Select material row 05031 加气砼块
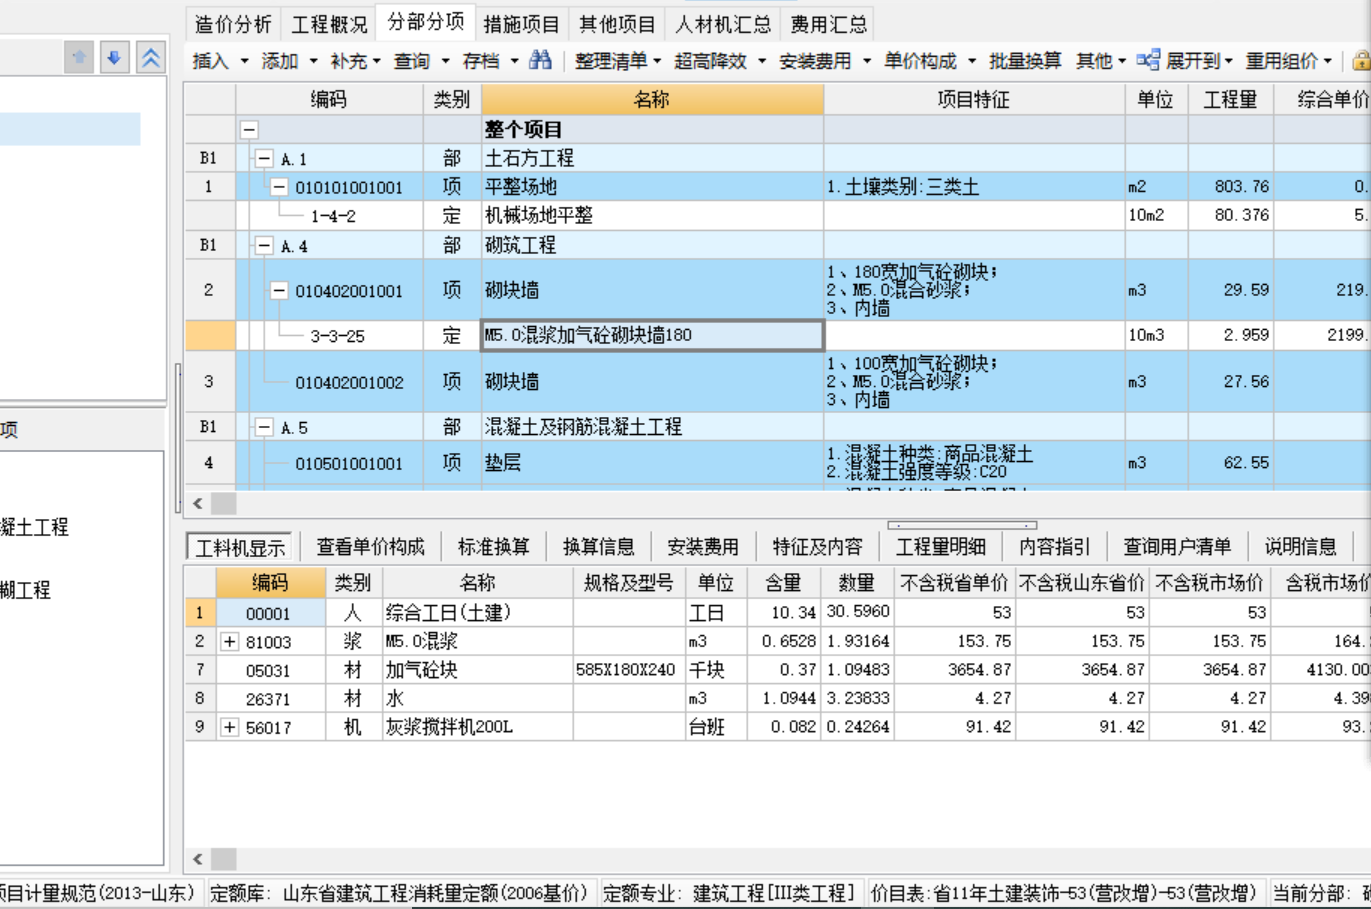The image size is (1371, 909). coord(777,669)
